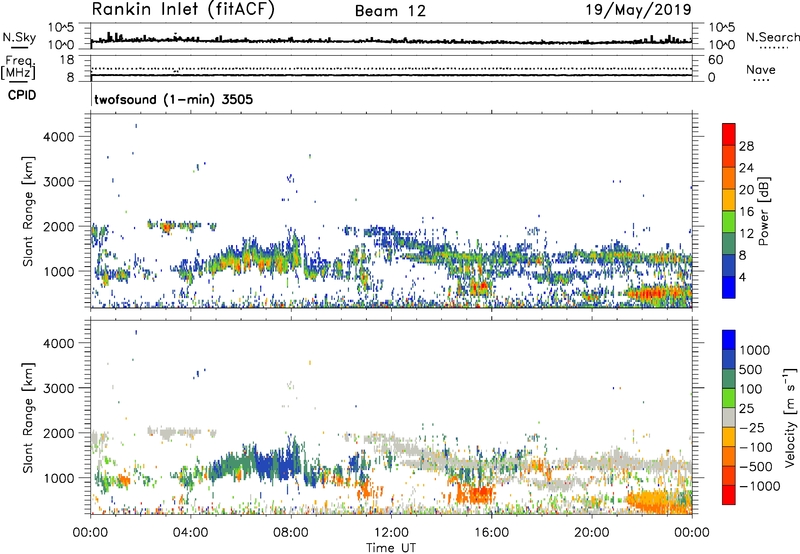This screenshot has height=554, width=800.
Task: Click the "Beam 12" heading
Action: click(x=390, y=11)
